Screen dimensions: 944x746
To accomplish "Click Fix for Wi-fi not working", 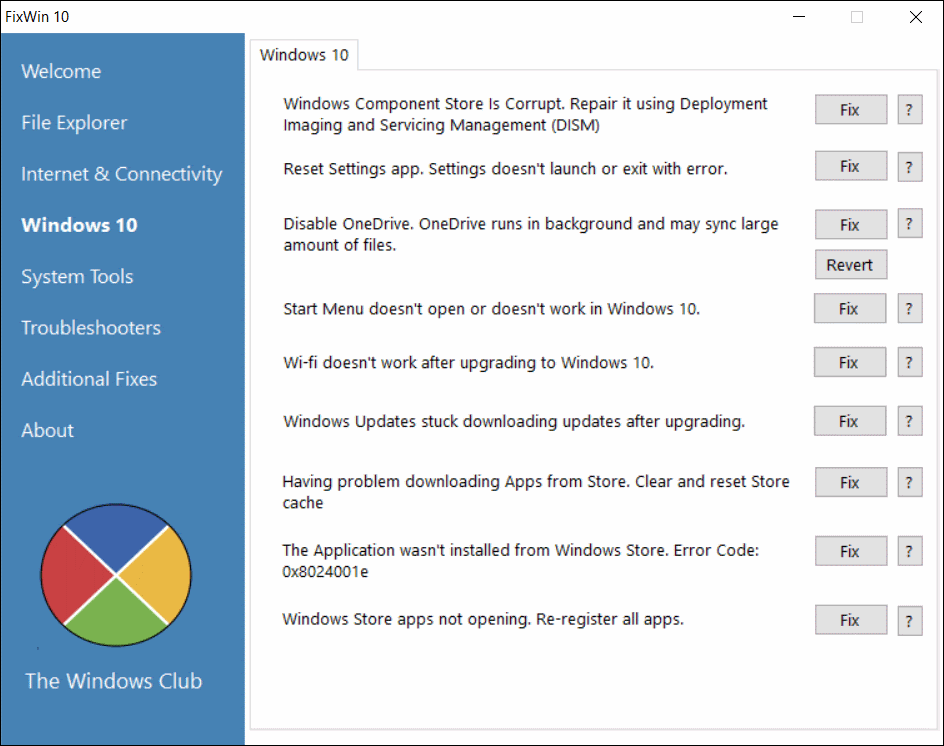I will point(849,362).
